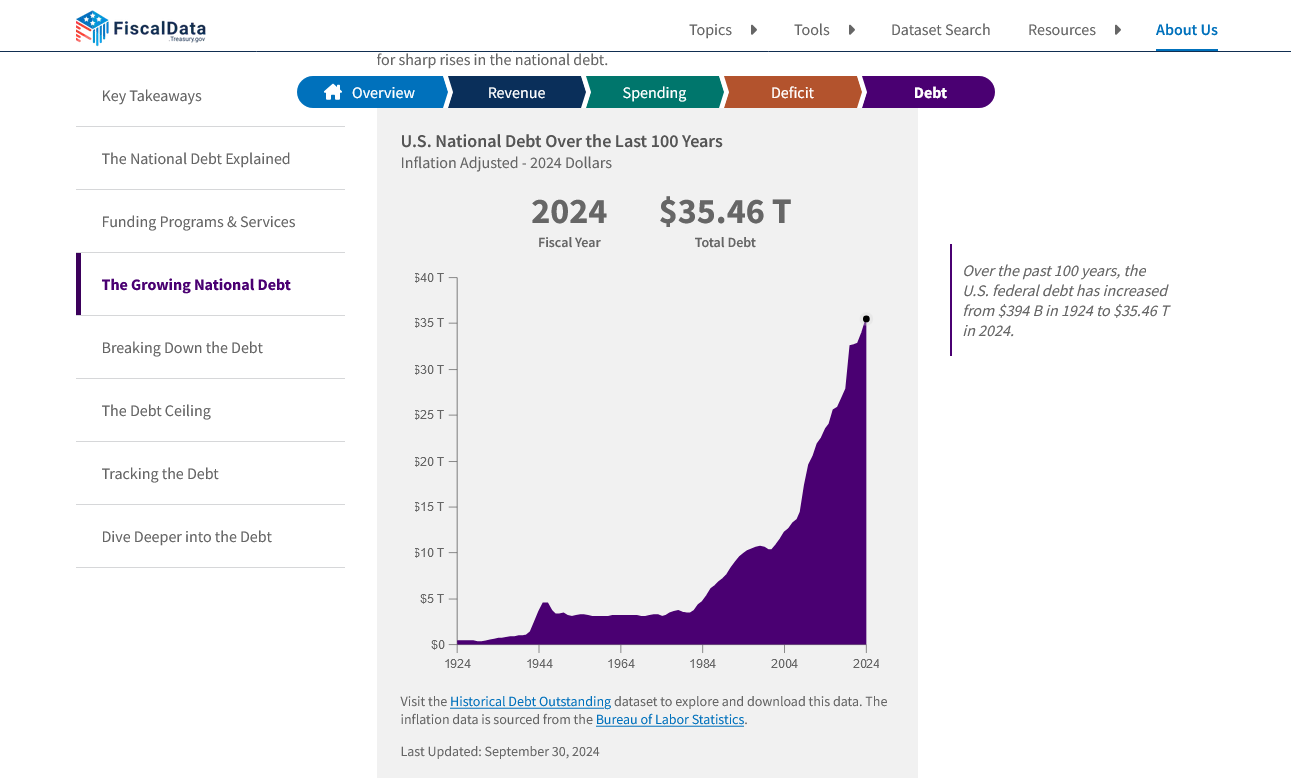Viewport: 1291px width, 778px height.
Task: Click the home icon in Overview tab
Action: coord(333,92)
